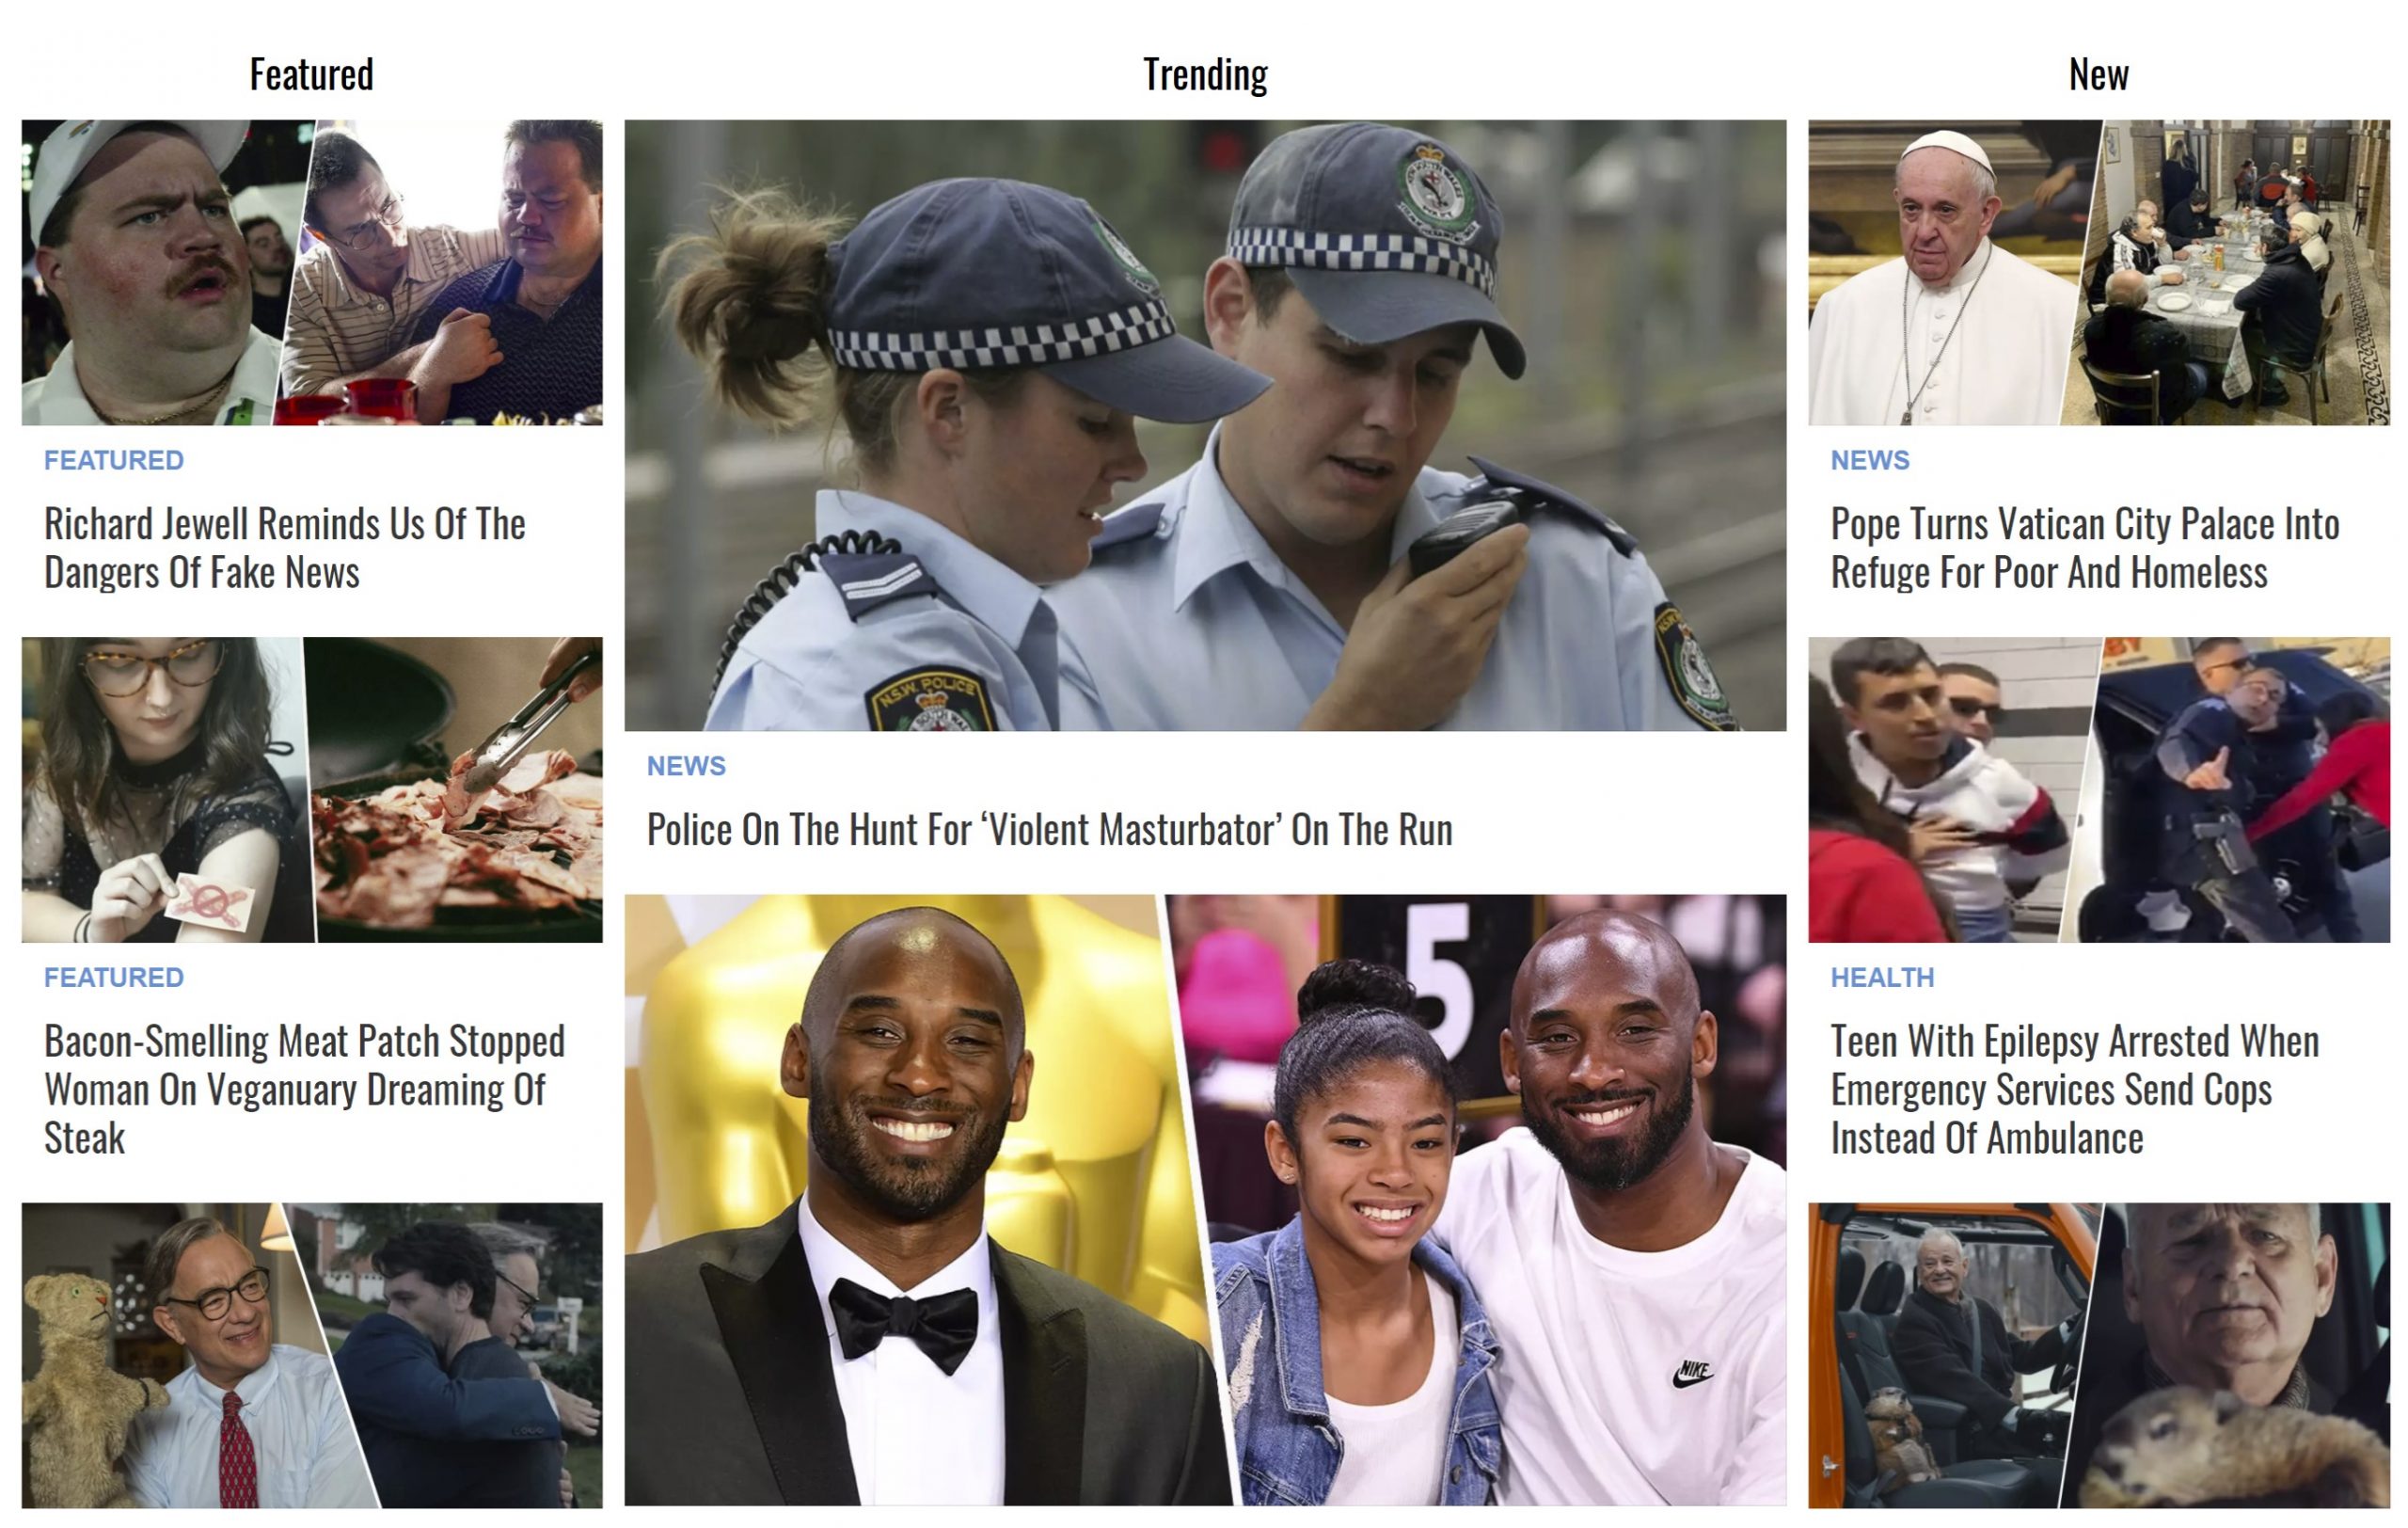Click the Pope Francis thumbnail image
The width and height of the screenshot is (2408, 1528).
pyautogui.click(x=2099, y=273)
